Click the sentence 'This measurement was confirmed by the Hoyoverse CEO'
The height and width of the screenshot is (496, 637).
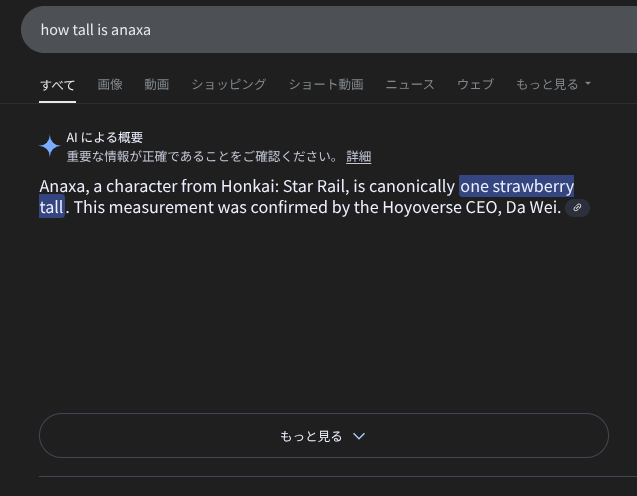pyautogui.click(x=287, y=208)
